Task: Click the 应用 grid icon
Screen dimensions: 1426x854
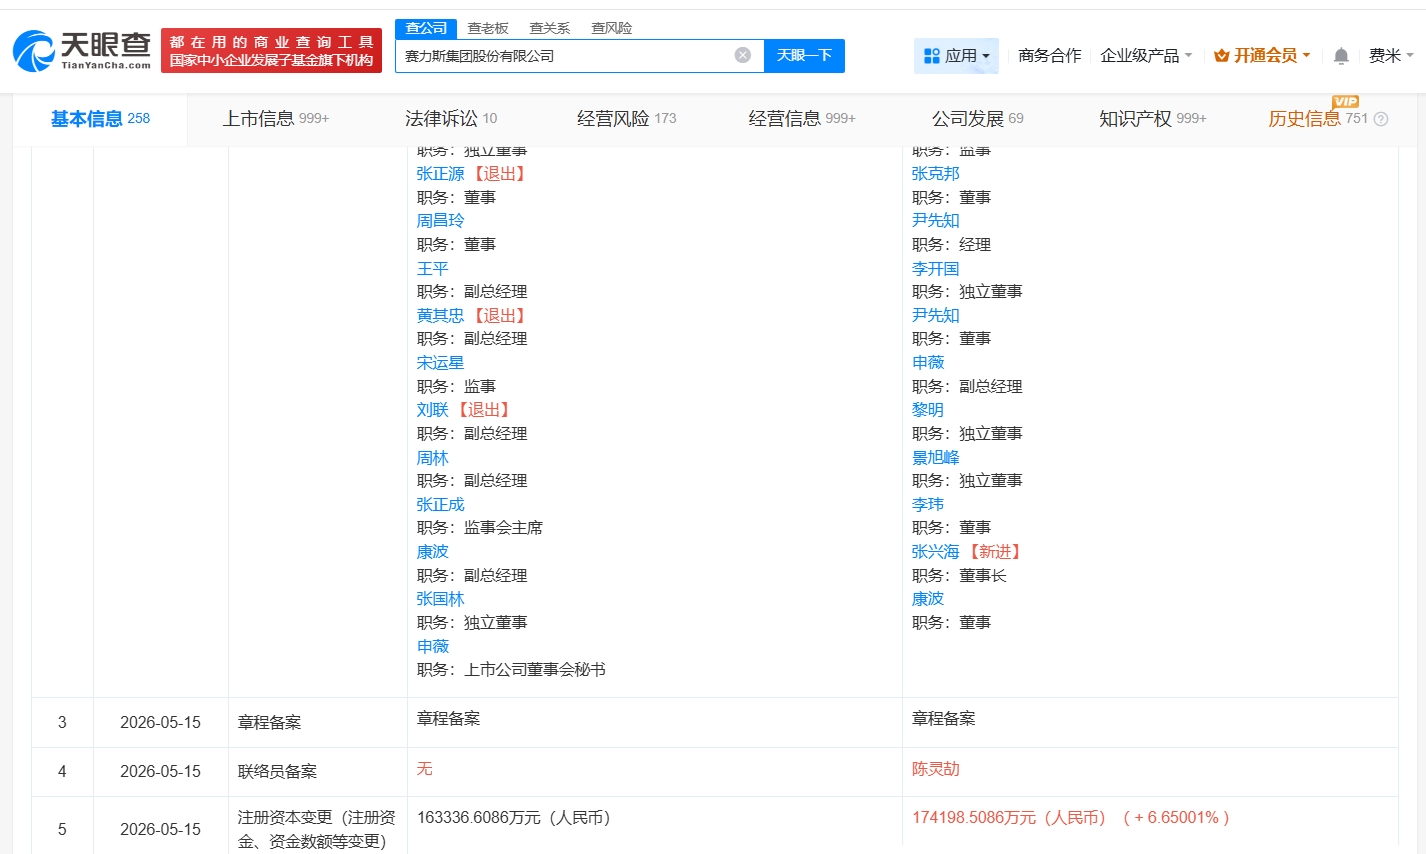Action: (931, 56)
